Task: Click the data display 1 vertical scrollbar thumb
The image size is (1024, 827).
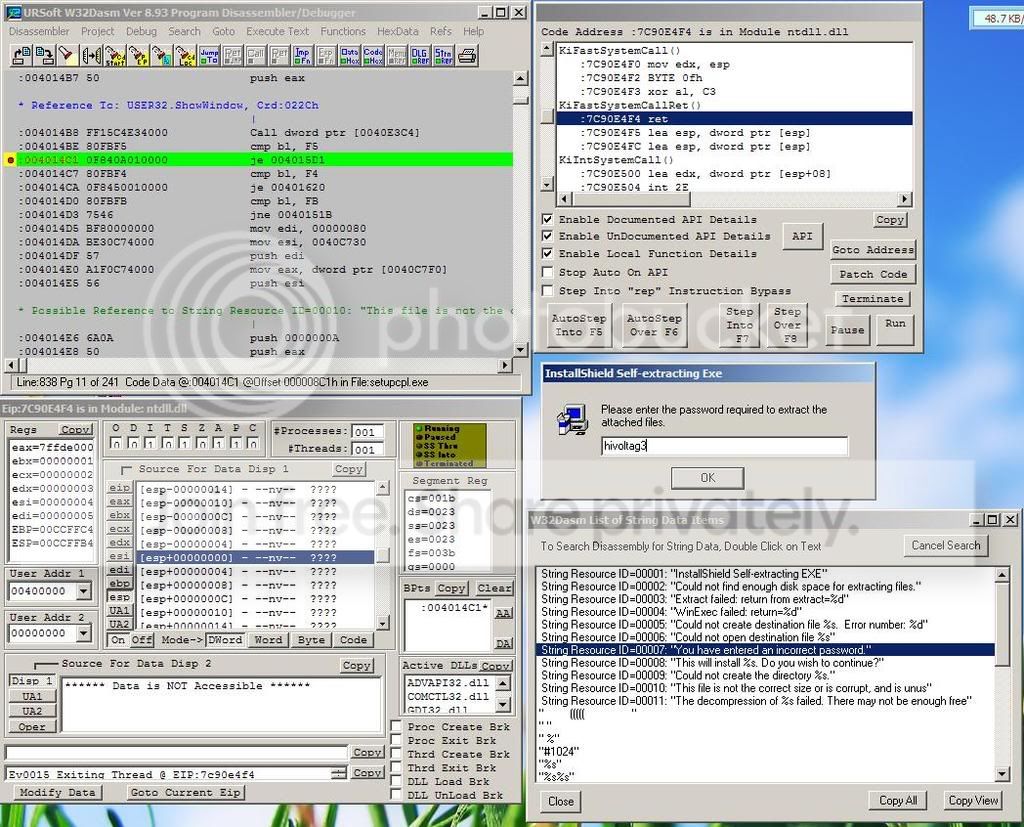Action: pos(383,555)
